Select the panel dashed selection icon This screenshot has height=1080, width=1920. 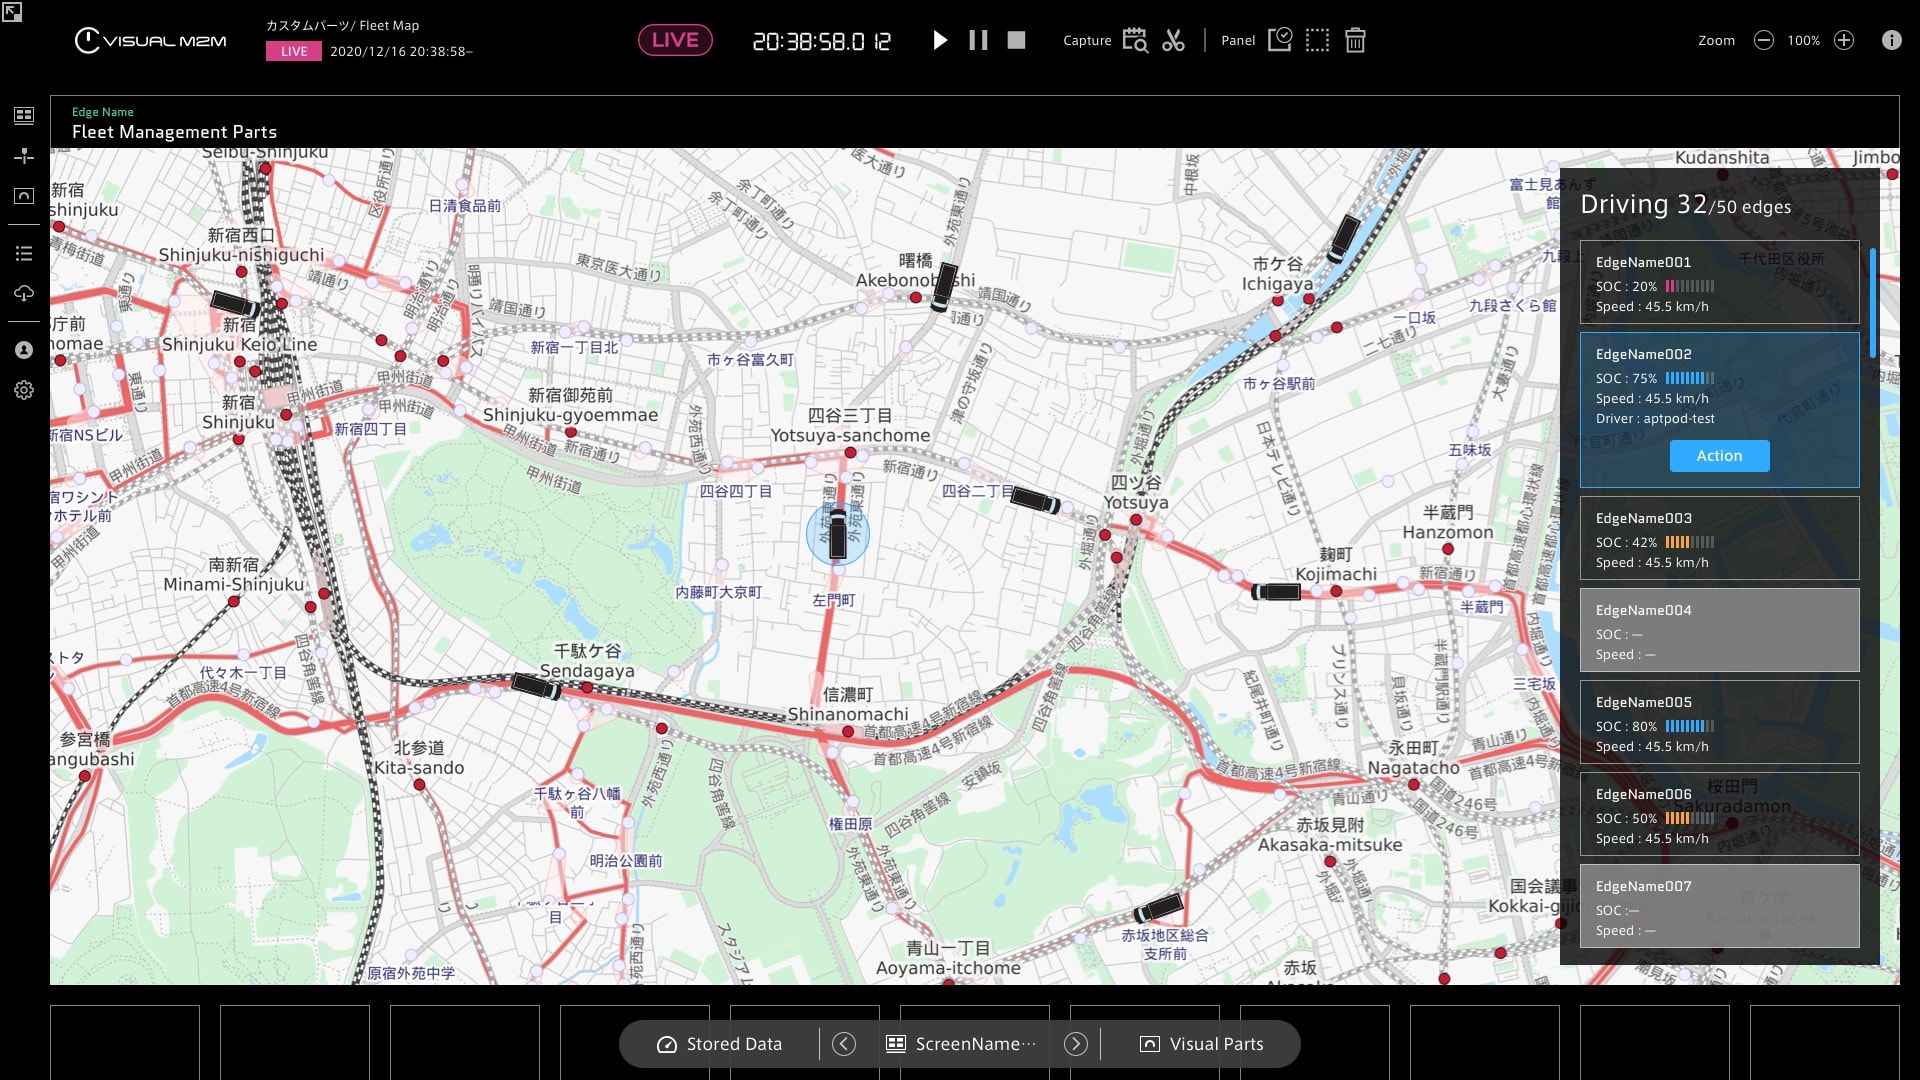[x=1318, y=40]
